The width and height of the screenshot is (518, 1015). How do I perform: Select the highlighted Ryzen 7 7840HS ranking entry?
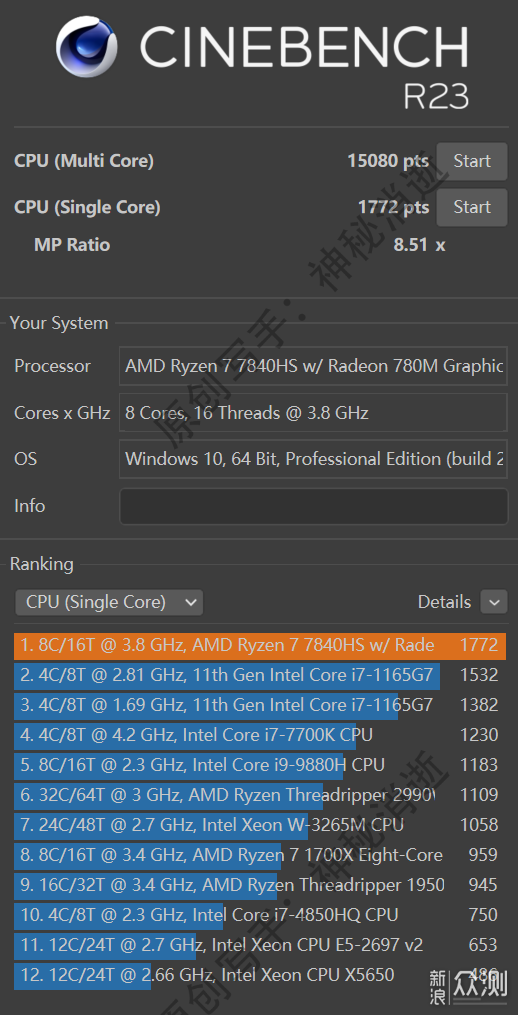tap(260, 645)
